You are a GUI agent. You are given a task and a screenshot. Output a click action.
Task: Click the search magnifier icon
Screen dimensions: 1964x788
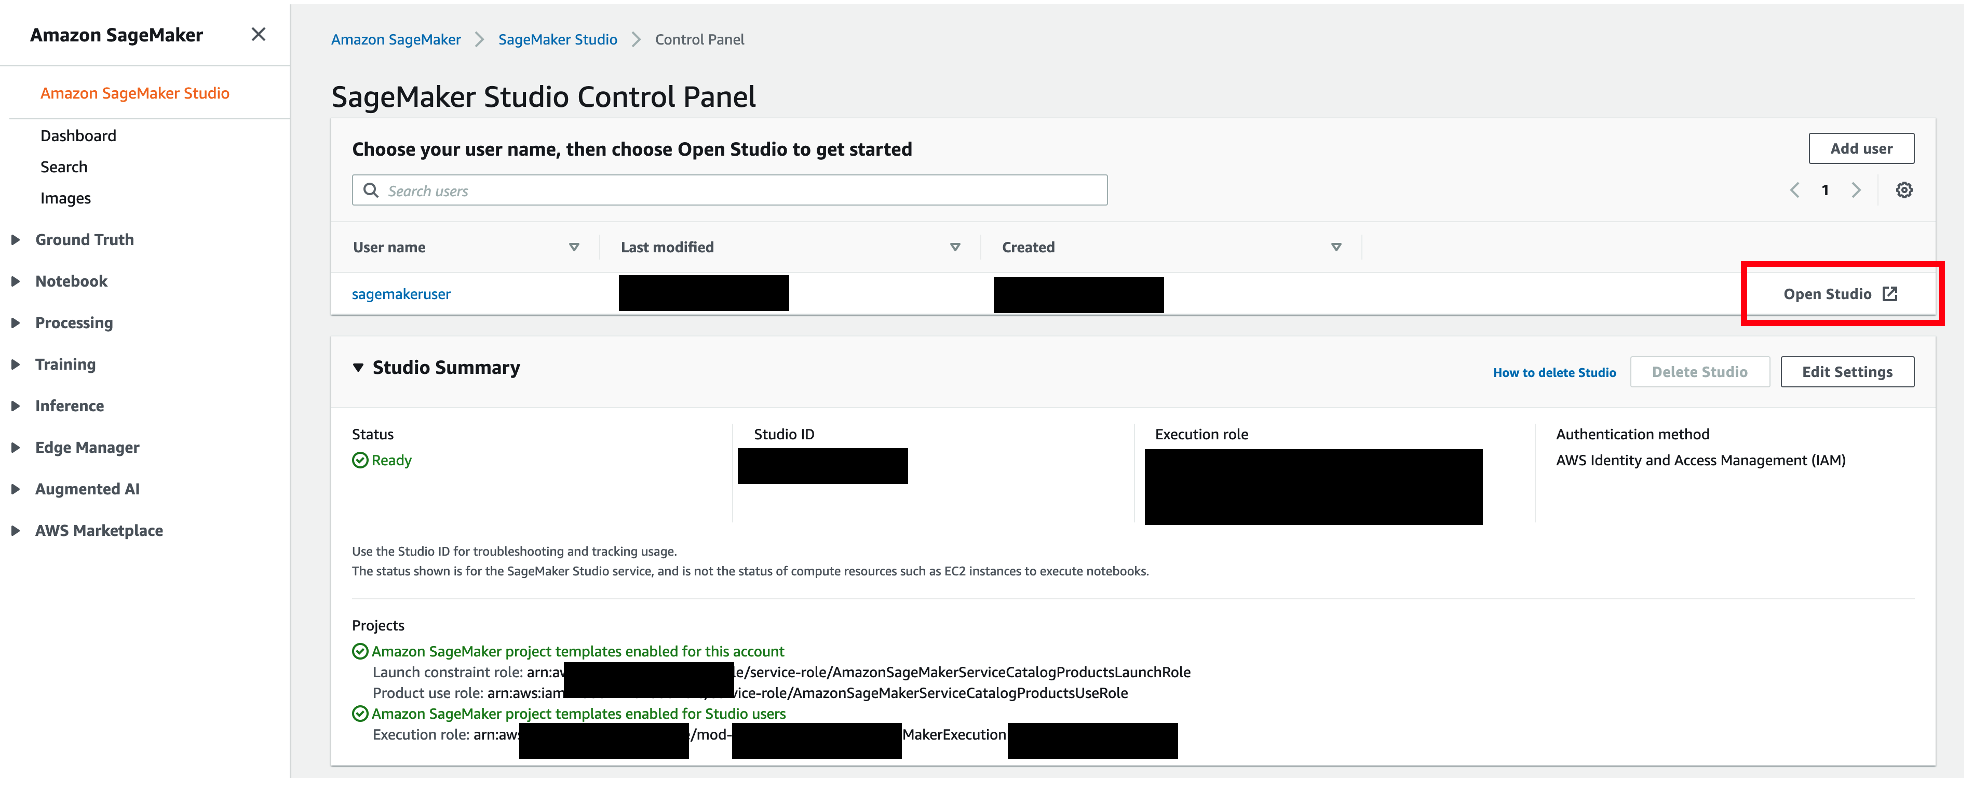[371, 190]
